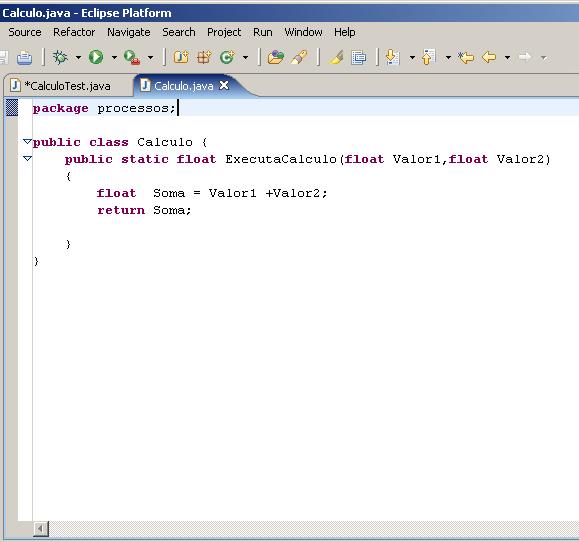Expand the Back navigation history dropdown
The image size is (579, 542).
pyautogui.click(x=507, y=58)
